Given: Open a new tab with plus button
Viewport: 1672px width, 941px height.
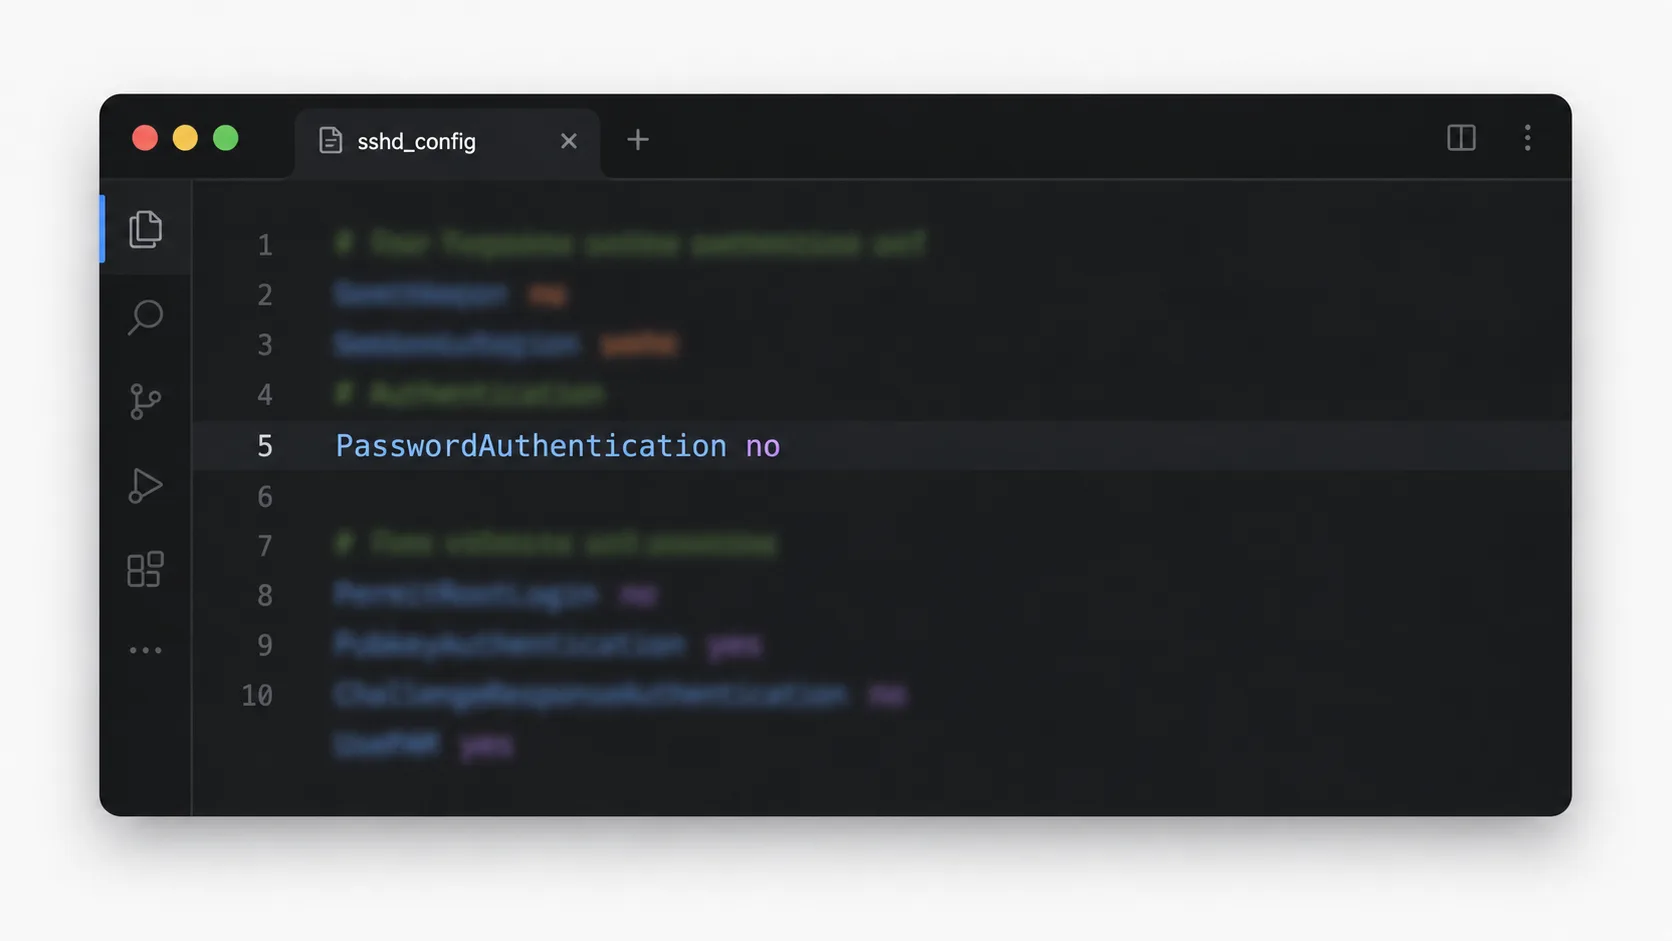Looking at the screenshot, I should coord(638,140).
